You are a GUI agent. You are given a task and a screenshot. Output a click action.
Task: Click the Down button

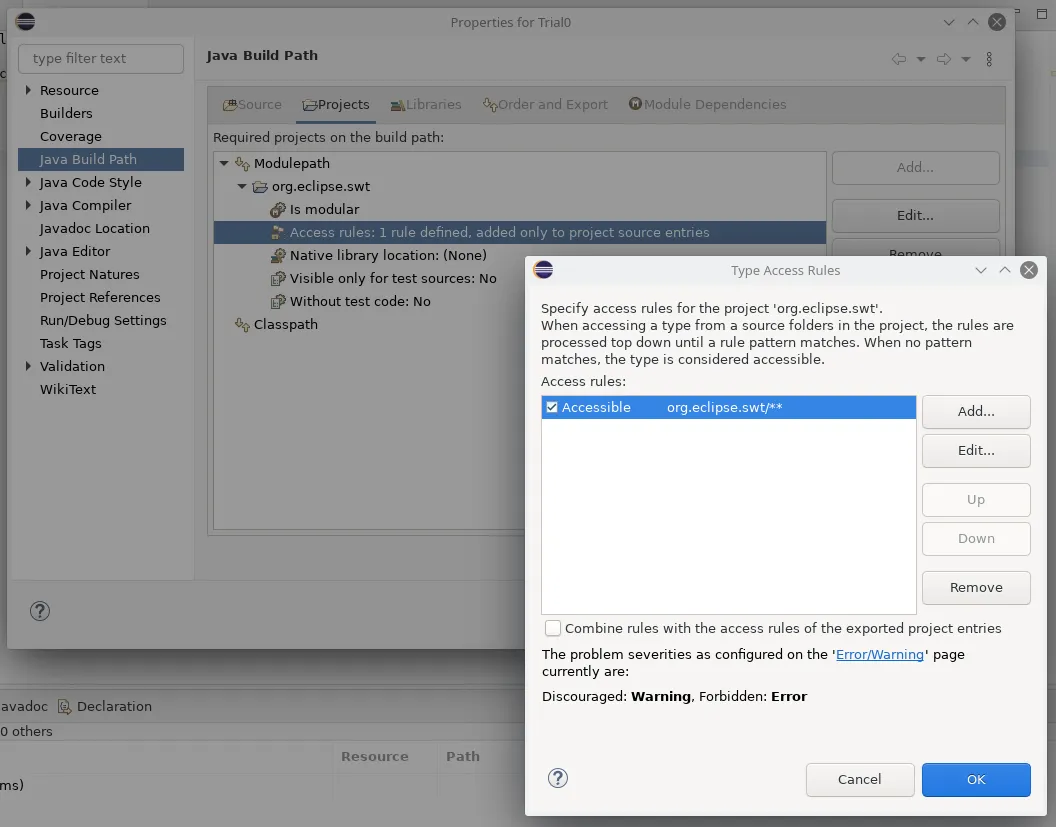976,539
